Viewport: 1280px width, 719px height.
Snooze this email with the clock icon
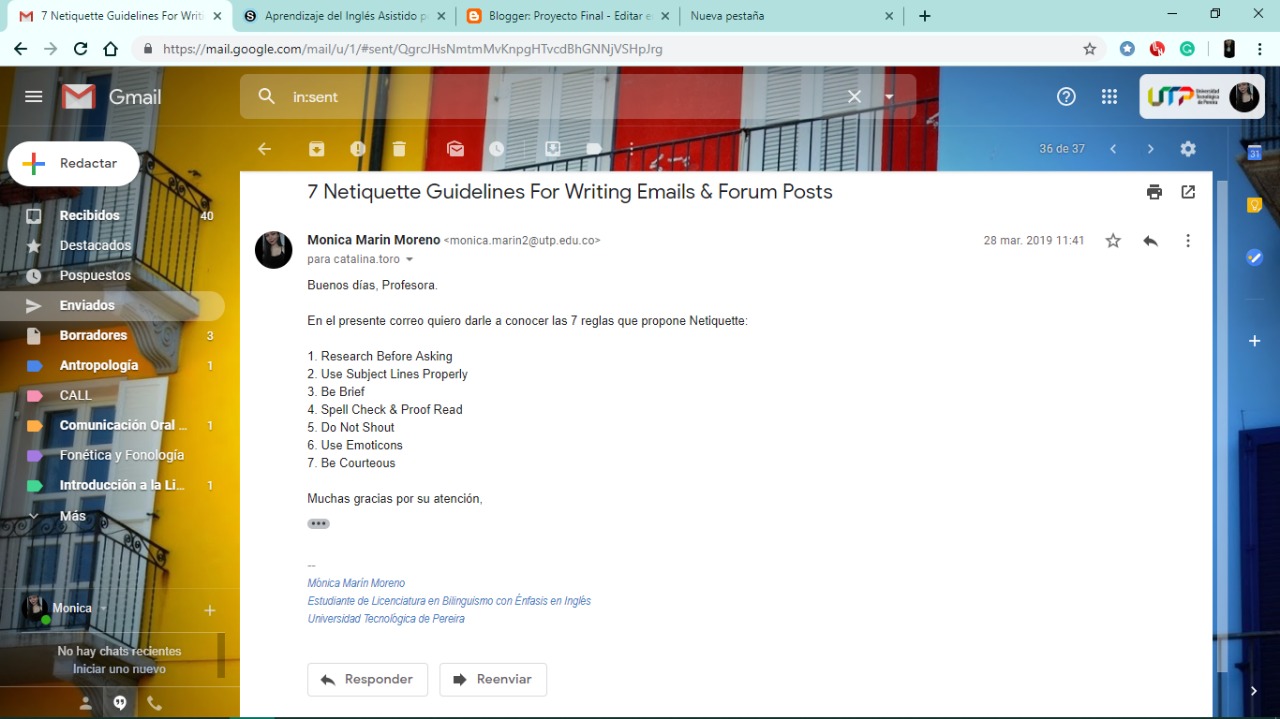496,148
